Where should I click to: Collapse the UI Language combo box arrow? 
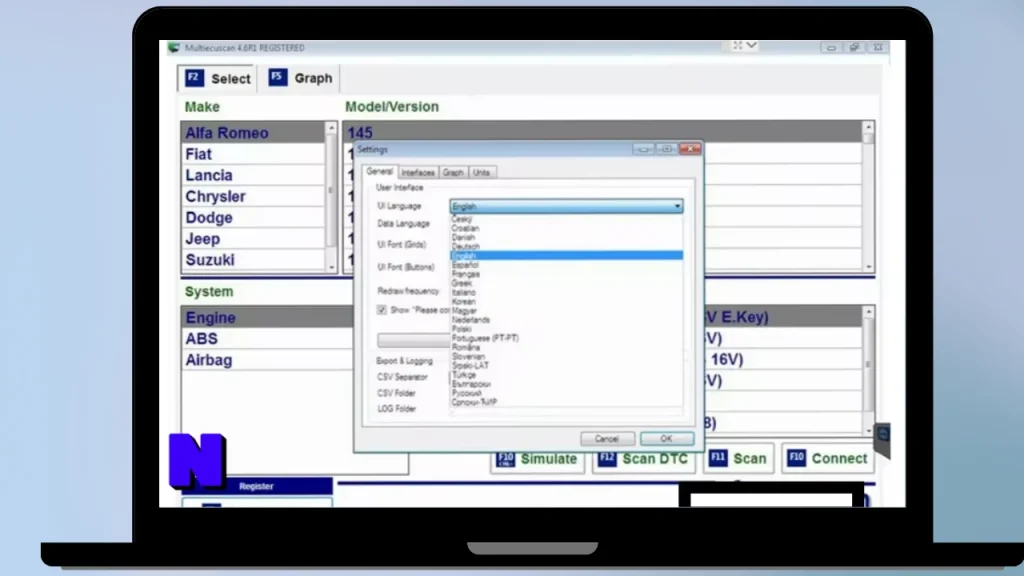click(x=677, y=206)
